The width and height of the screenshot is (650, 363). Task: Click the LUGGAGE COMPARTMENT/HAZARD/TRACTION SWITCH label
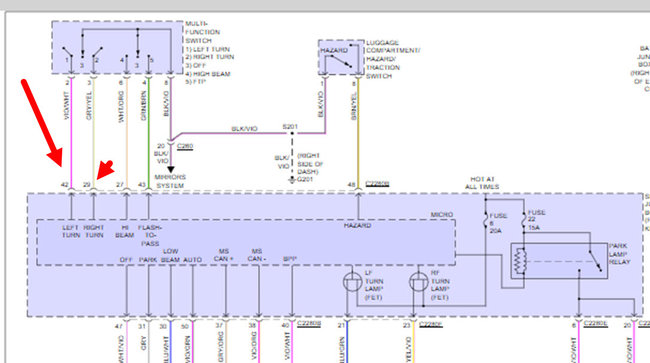pyautogui.click(x=393, y=59)
